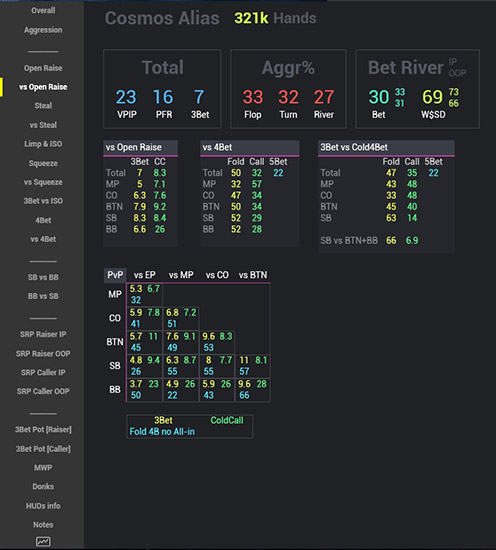The height and width of the screenshot is (550, 496).
Task: Click the VPIP value 23
Action: click(x=126, y=97)
